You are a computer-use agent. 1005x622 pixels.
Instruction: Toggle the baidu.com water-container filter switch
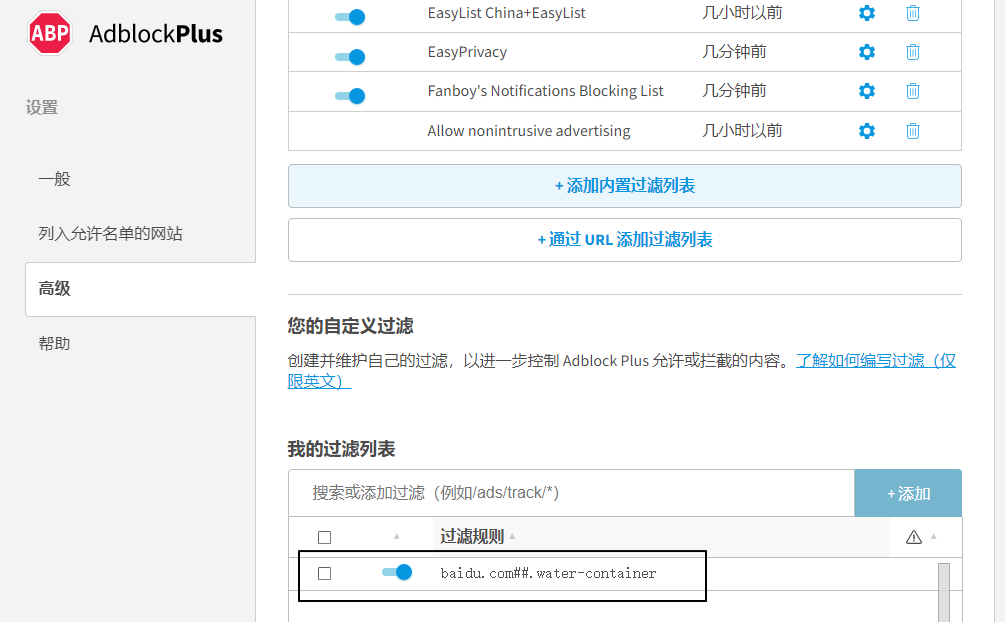tap(397, 572)
